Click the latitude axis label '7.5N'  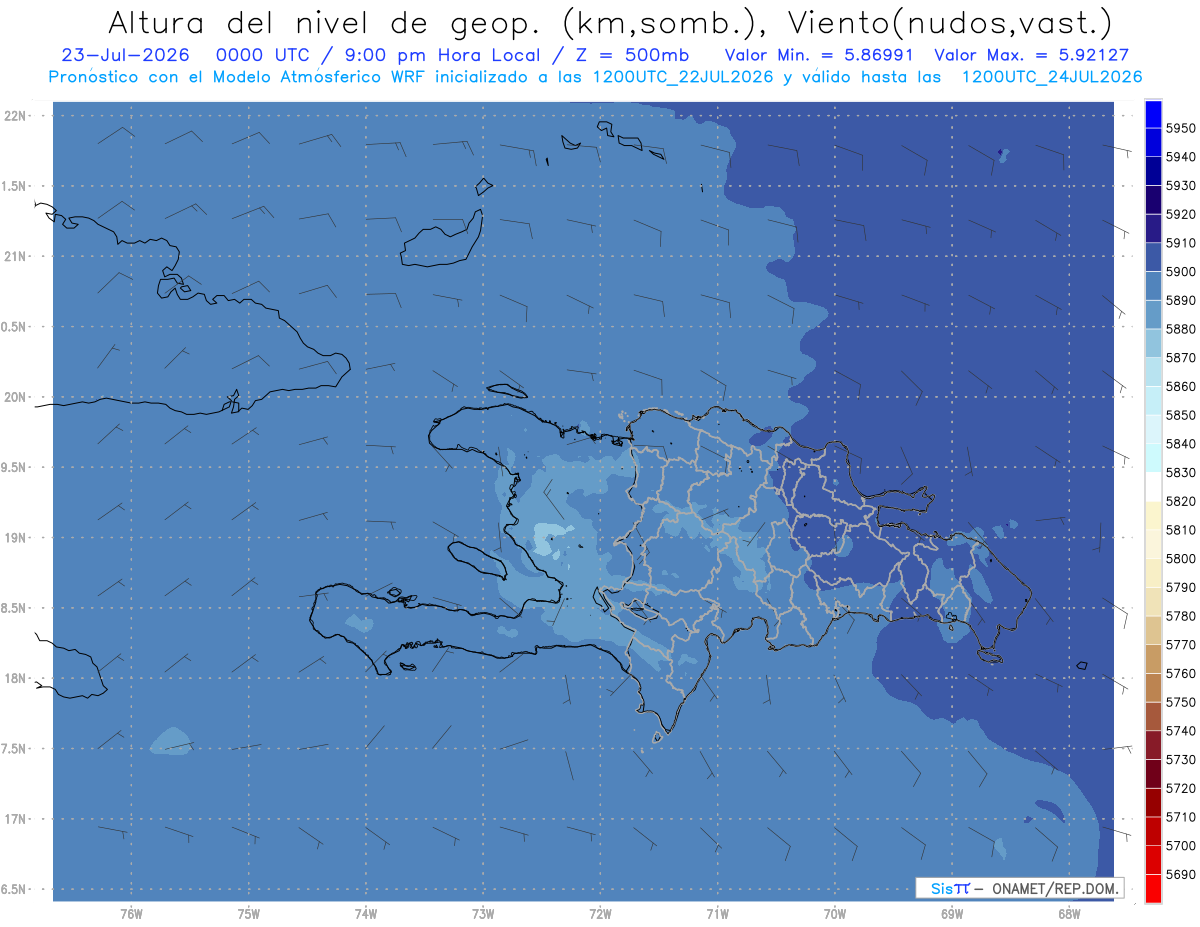click(x=14, y=748)
